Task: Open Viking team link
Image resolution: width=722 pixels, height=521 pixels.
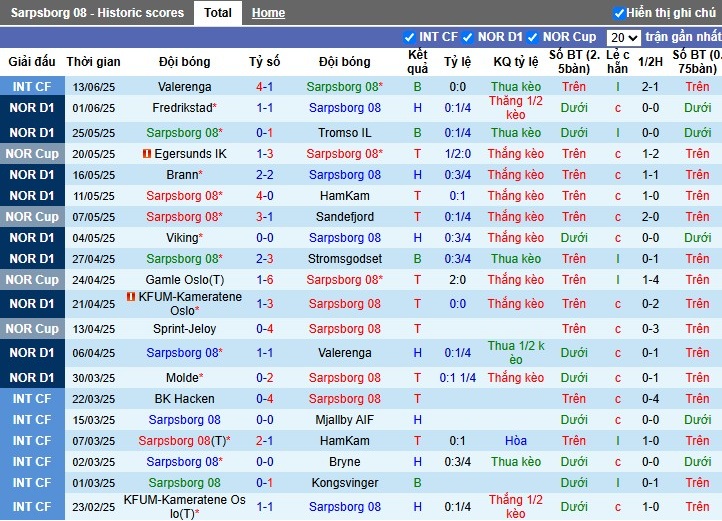Action: 182,238
